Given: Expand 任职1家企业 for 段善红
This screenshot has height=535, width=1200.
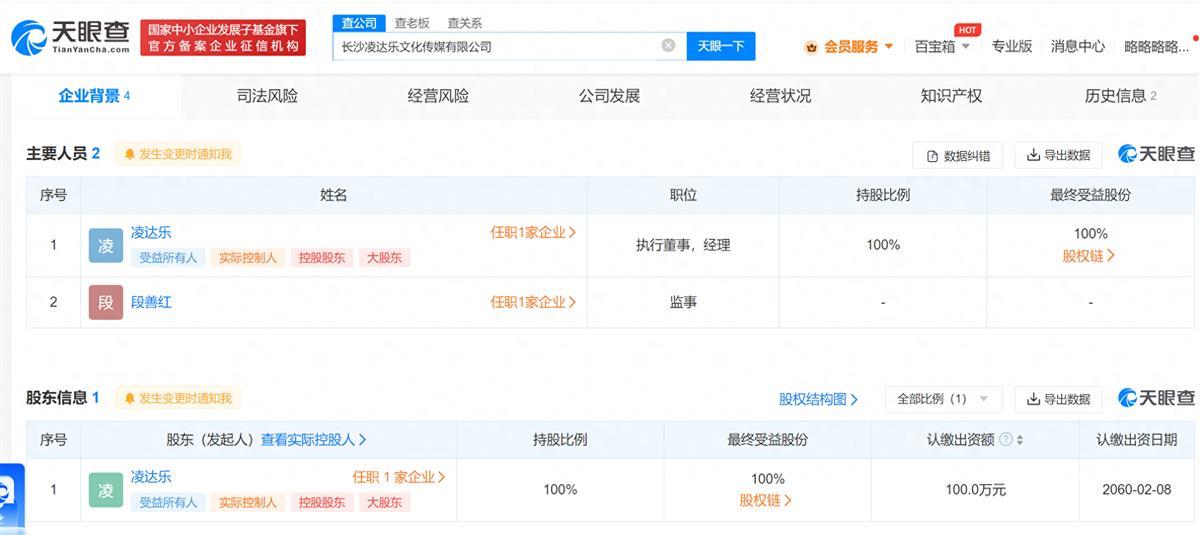Looking at the screenshot, I should [x=533, y=302].
